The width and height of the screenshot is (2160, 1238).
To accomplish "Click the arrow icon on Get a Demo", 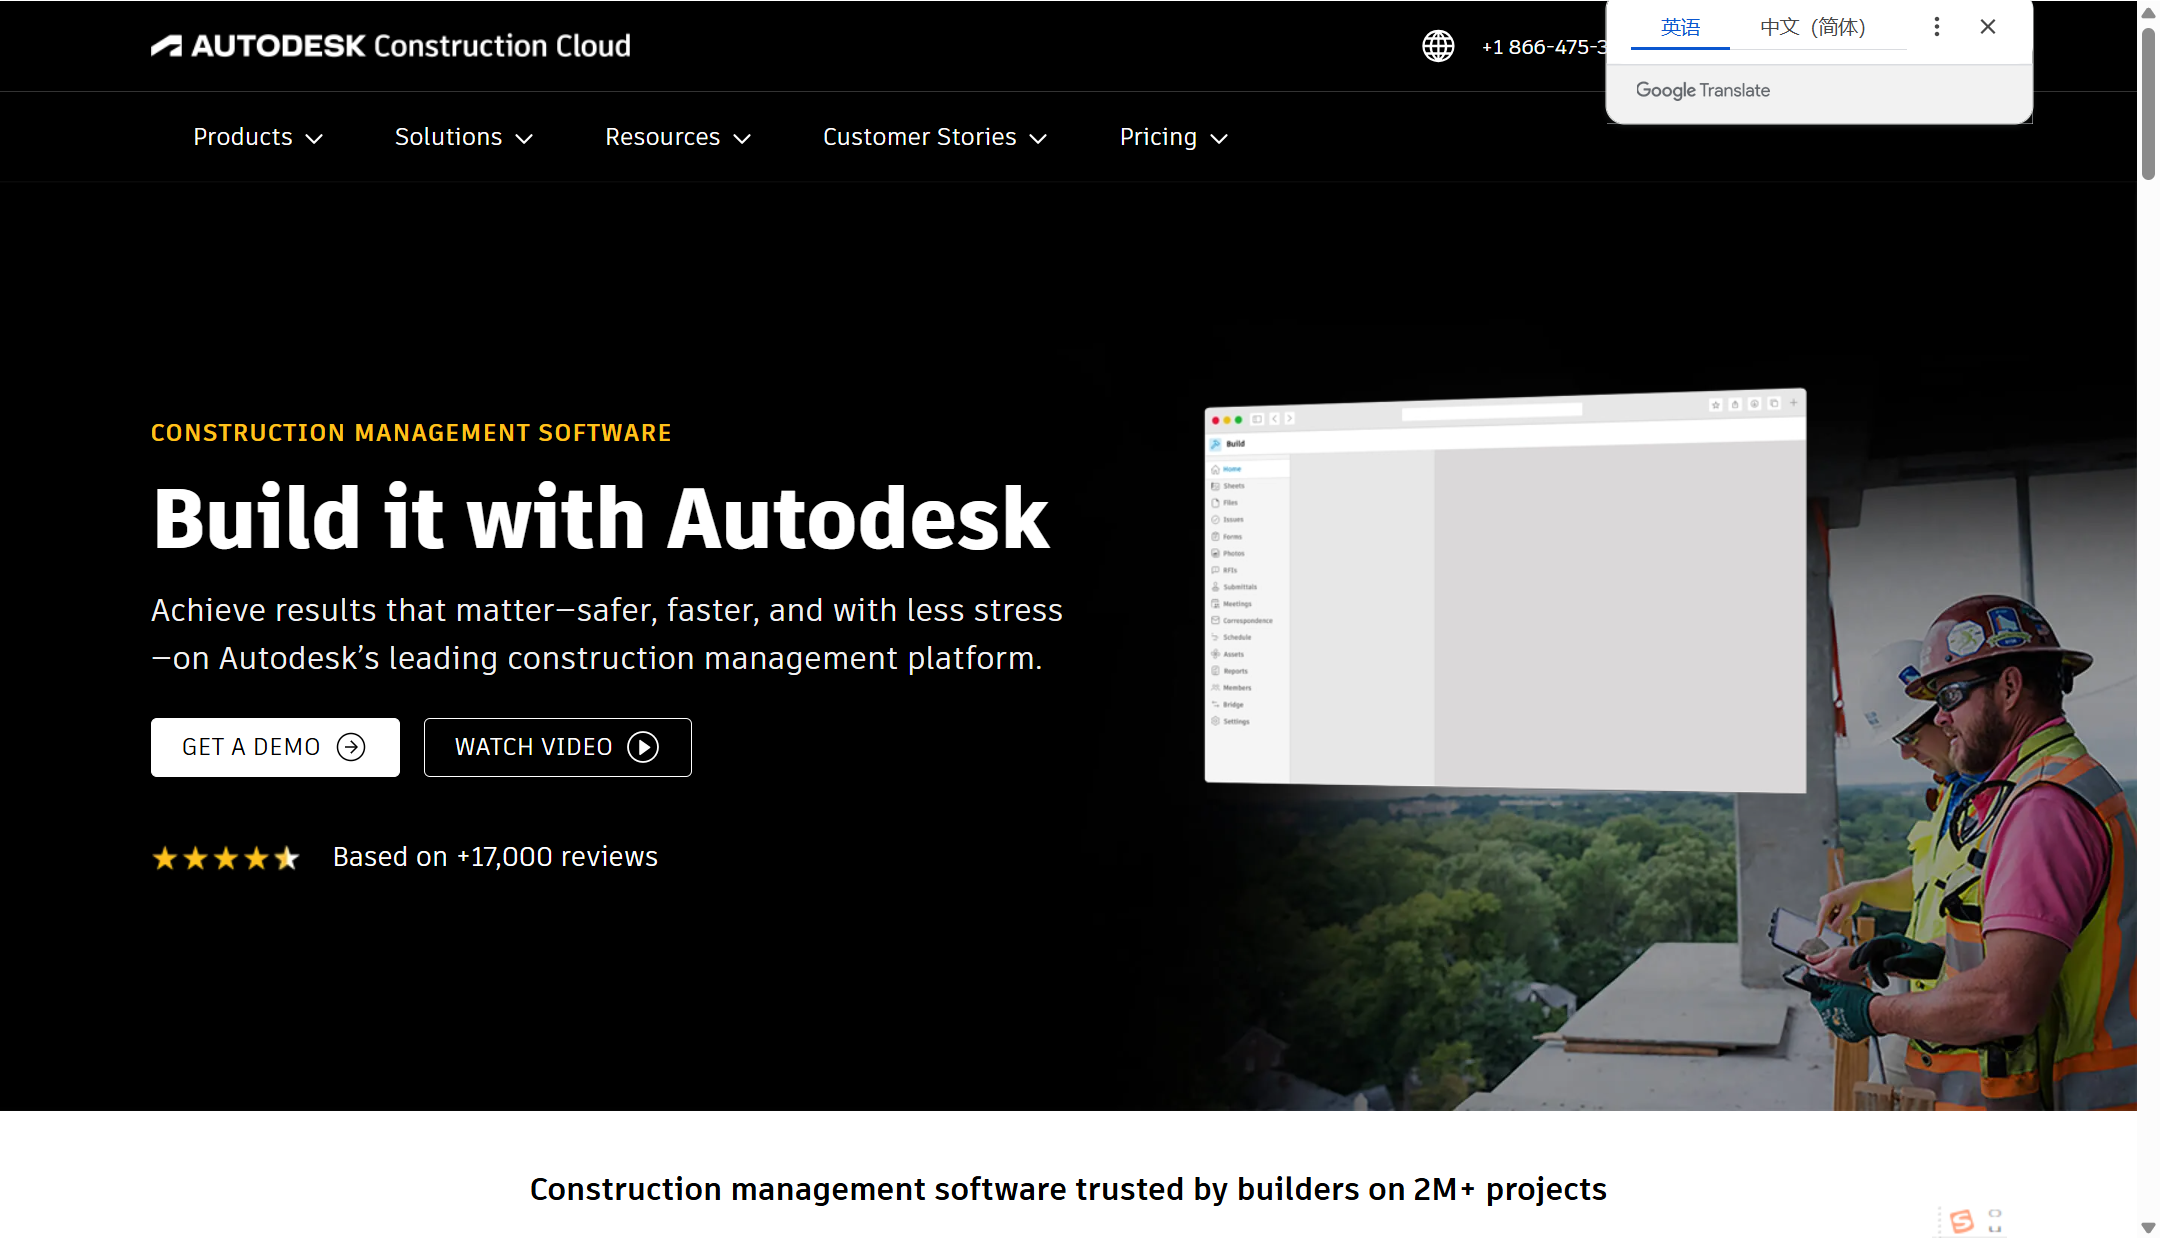I will point(351,747).
